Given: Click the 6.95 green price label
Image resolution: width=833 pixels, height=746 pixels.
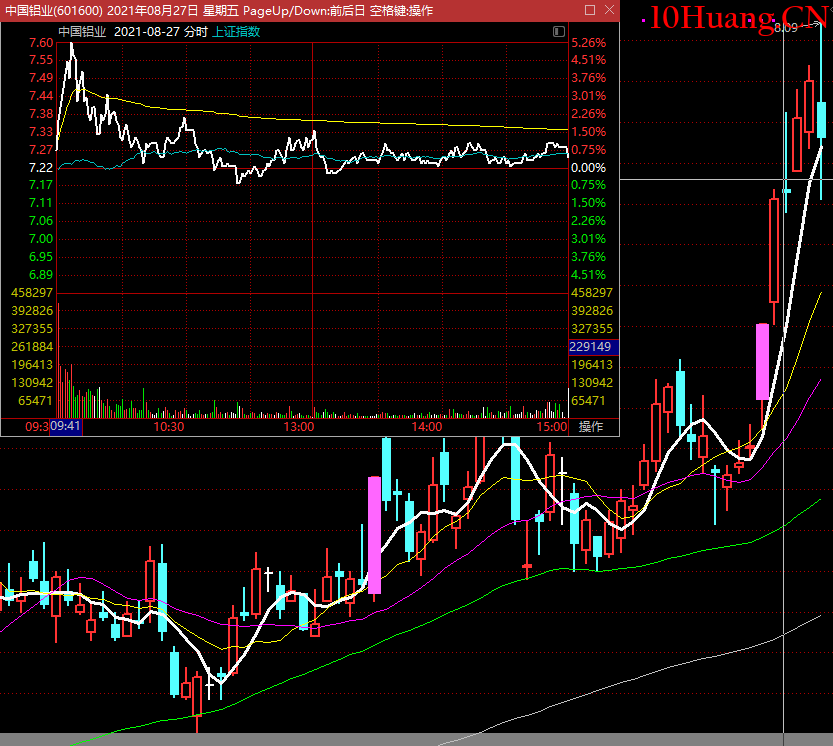Looking at the screenshot, I should tap(41, 257).
